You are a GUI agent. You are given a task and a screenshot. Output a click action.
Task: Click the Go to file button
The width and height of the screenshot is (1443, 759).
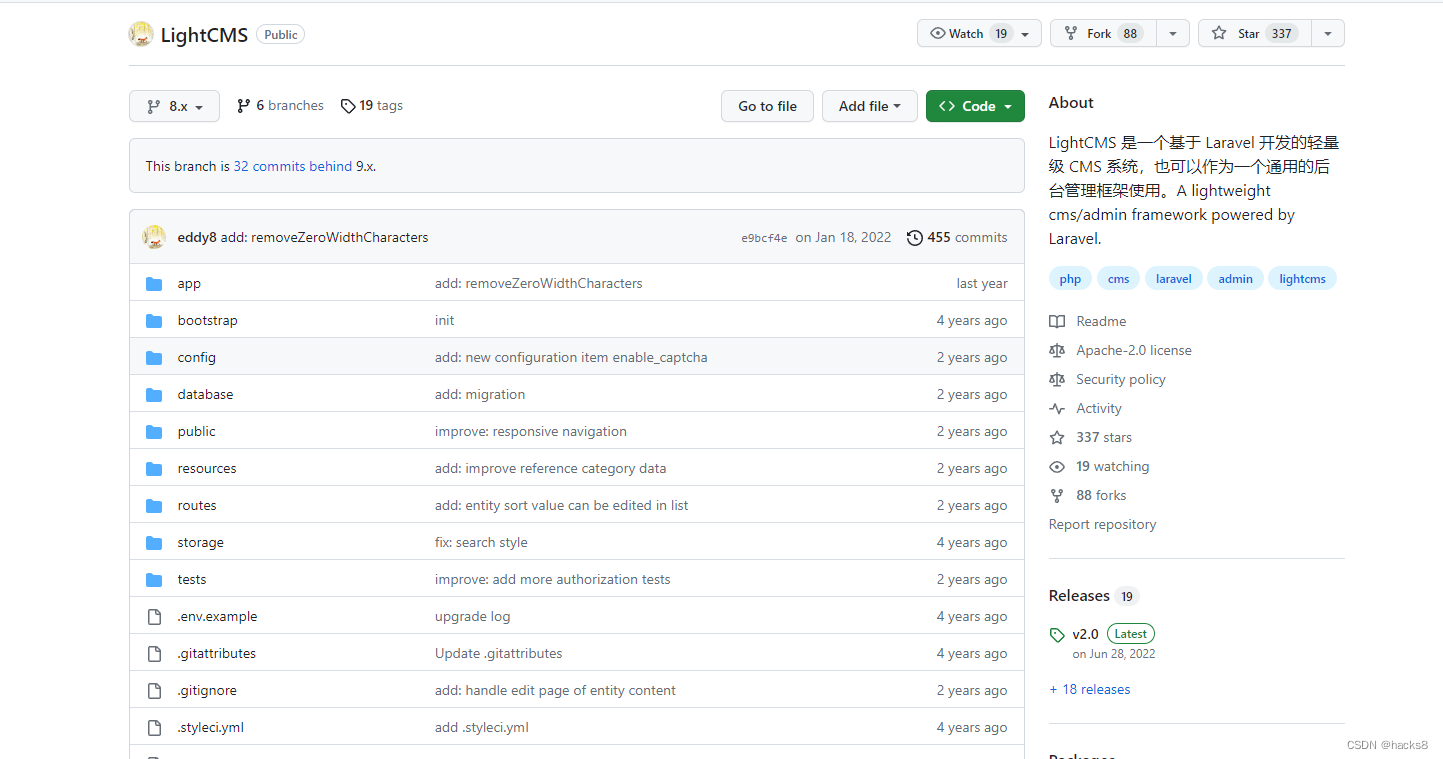pos(768,106)
